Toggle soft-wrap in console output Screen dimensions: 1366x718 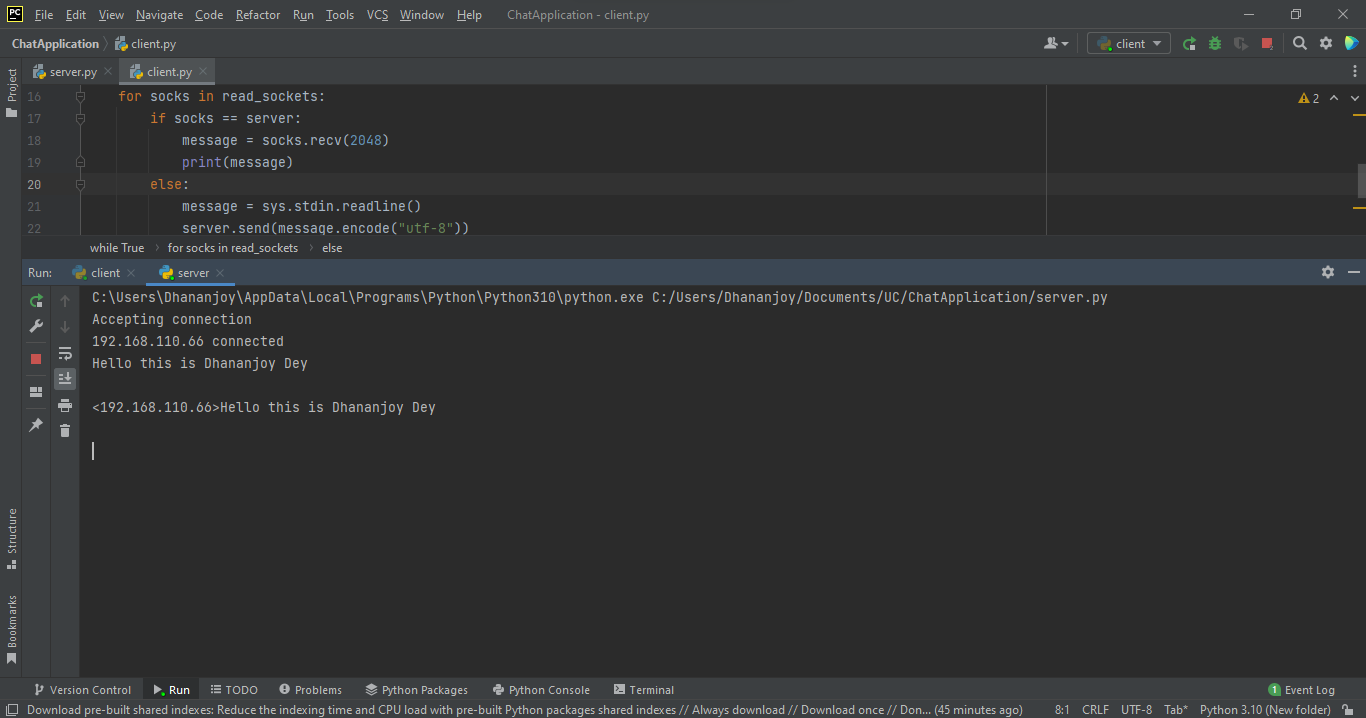[65, 353]
